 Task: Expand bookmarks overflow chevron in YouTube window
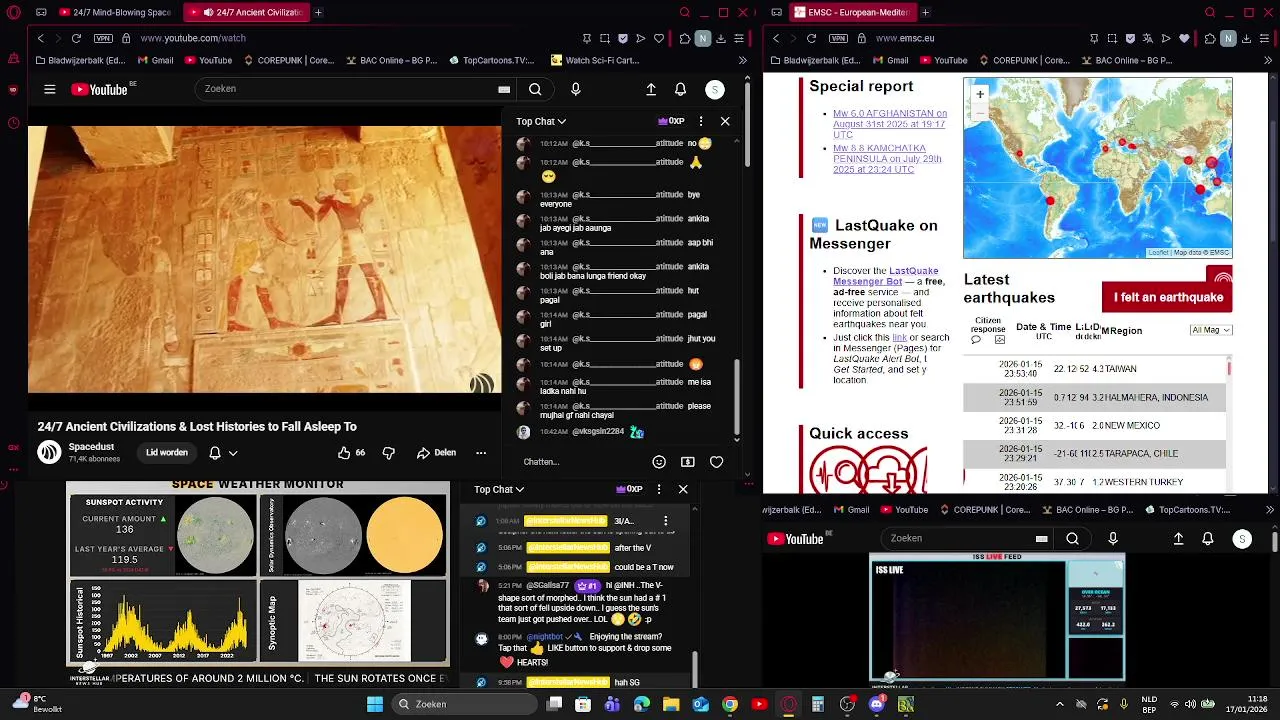742,60
